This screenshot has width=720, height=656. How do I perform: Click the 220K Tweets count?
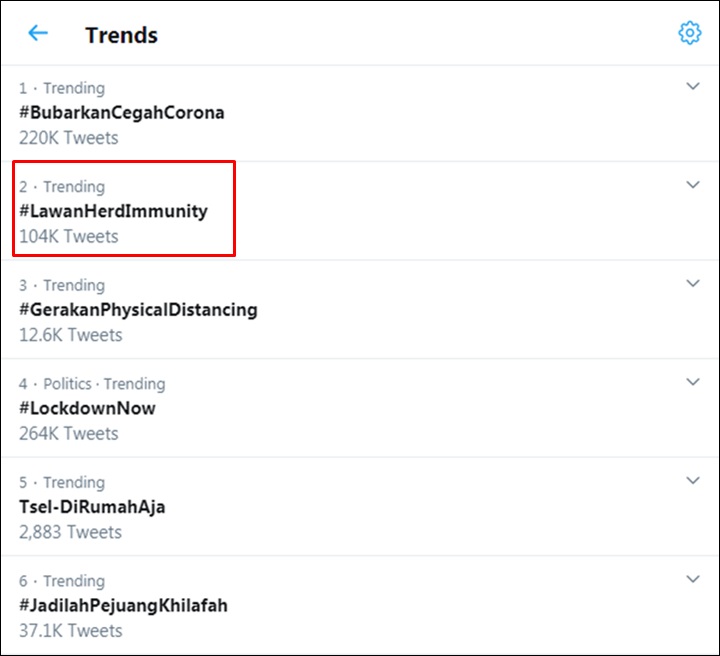pyautogui.click(x=68, y=137)
